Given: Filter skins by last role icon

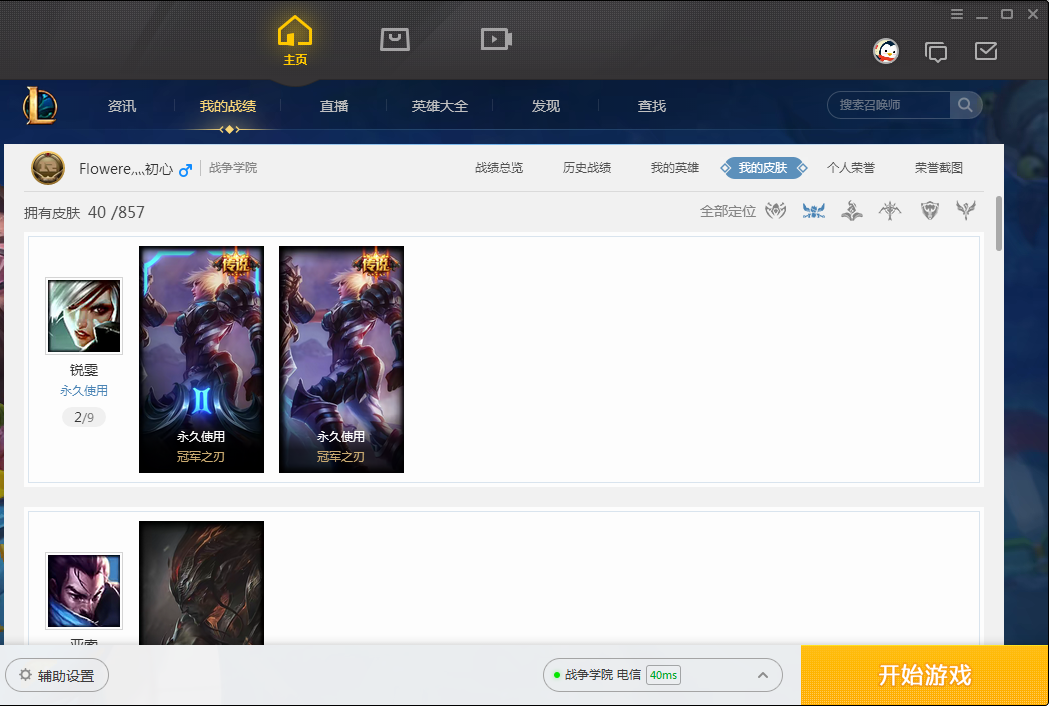Looking at the screenshot, I should click(x=966, y=211).
